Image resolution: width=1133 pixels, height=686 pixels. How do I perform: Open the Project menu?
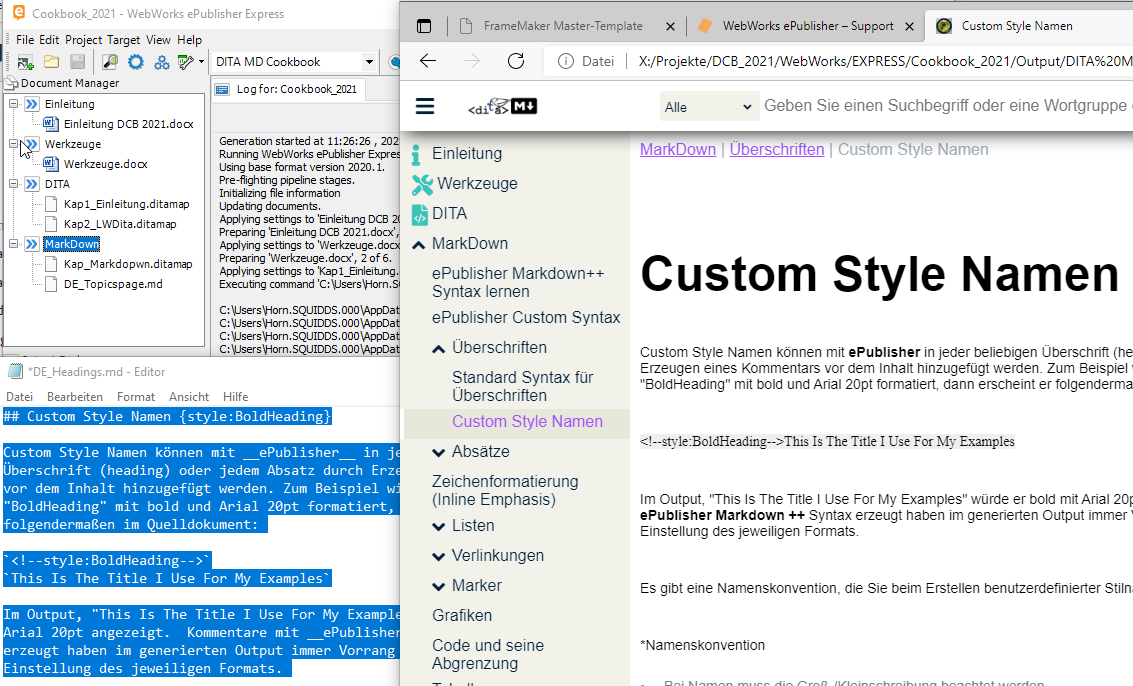tap(83, 40)
